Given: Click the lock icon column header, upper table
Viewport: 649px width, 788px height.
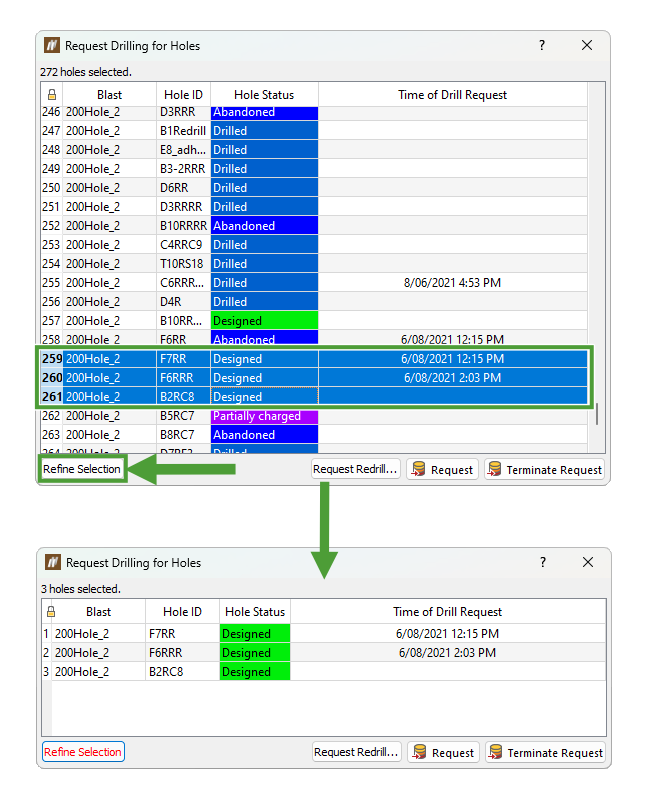Looking at the screenshot, I should pyautogui.click(x=52, y=94).
